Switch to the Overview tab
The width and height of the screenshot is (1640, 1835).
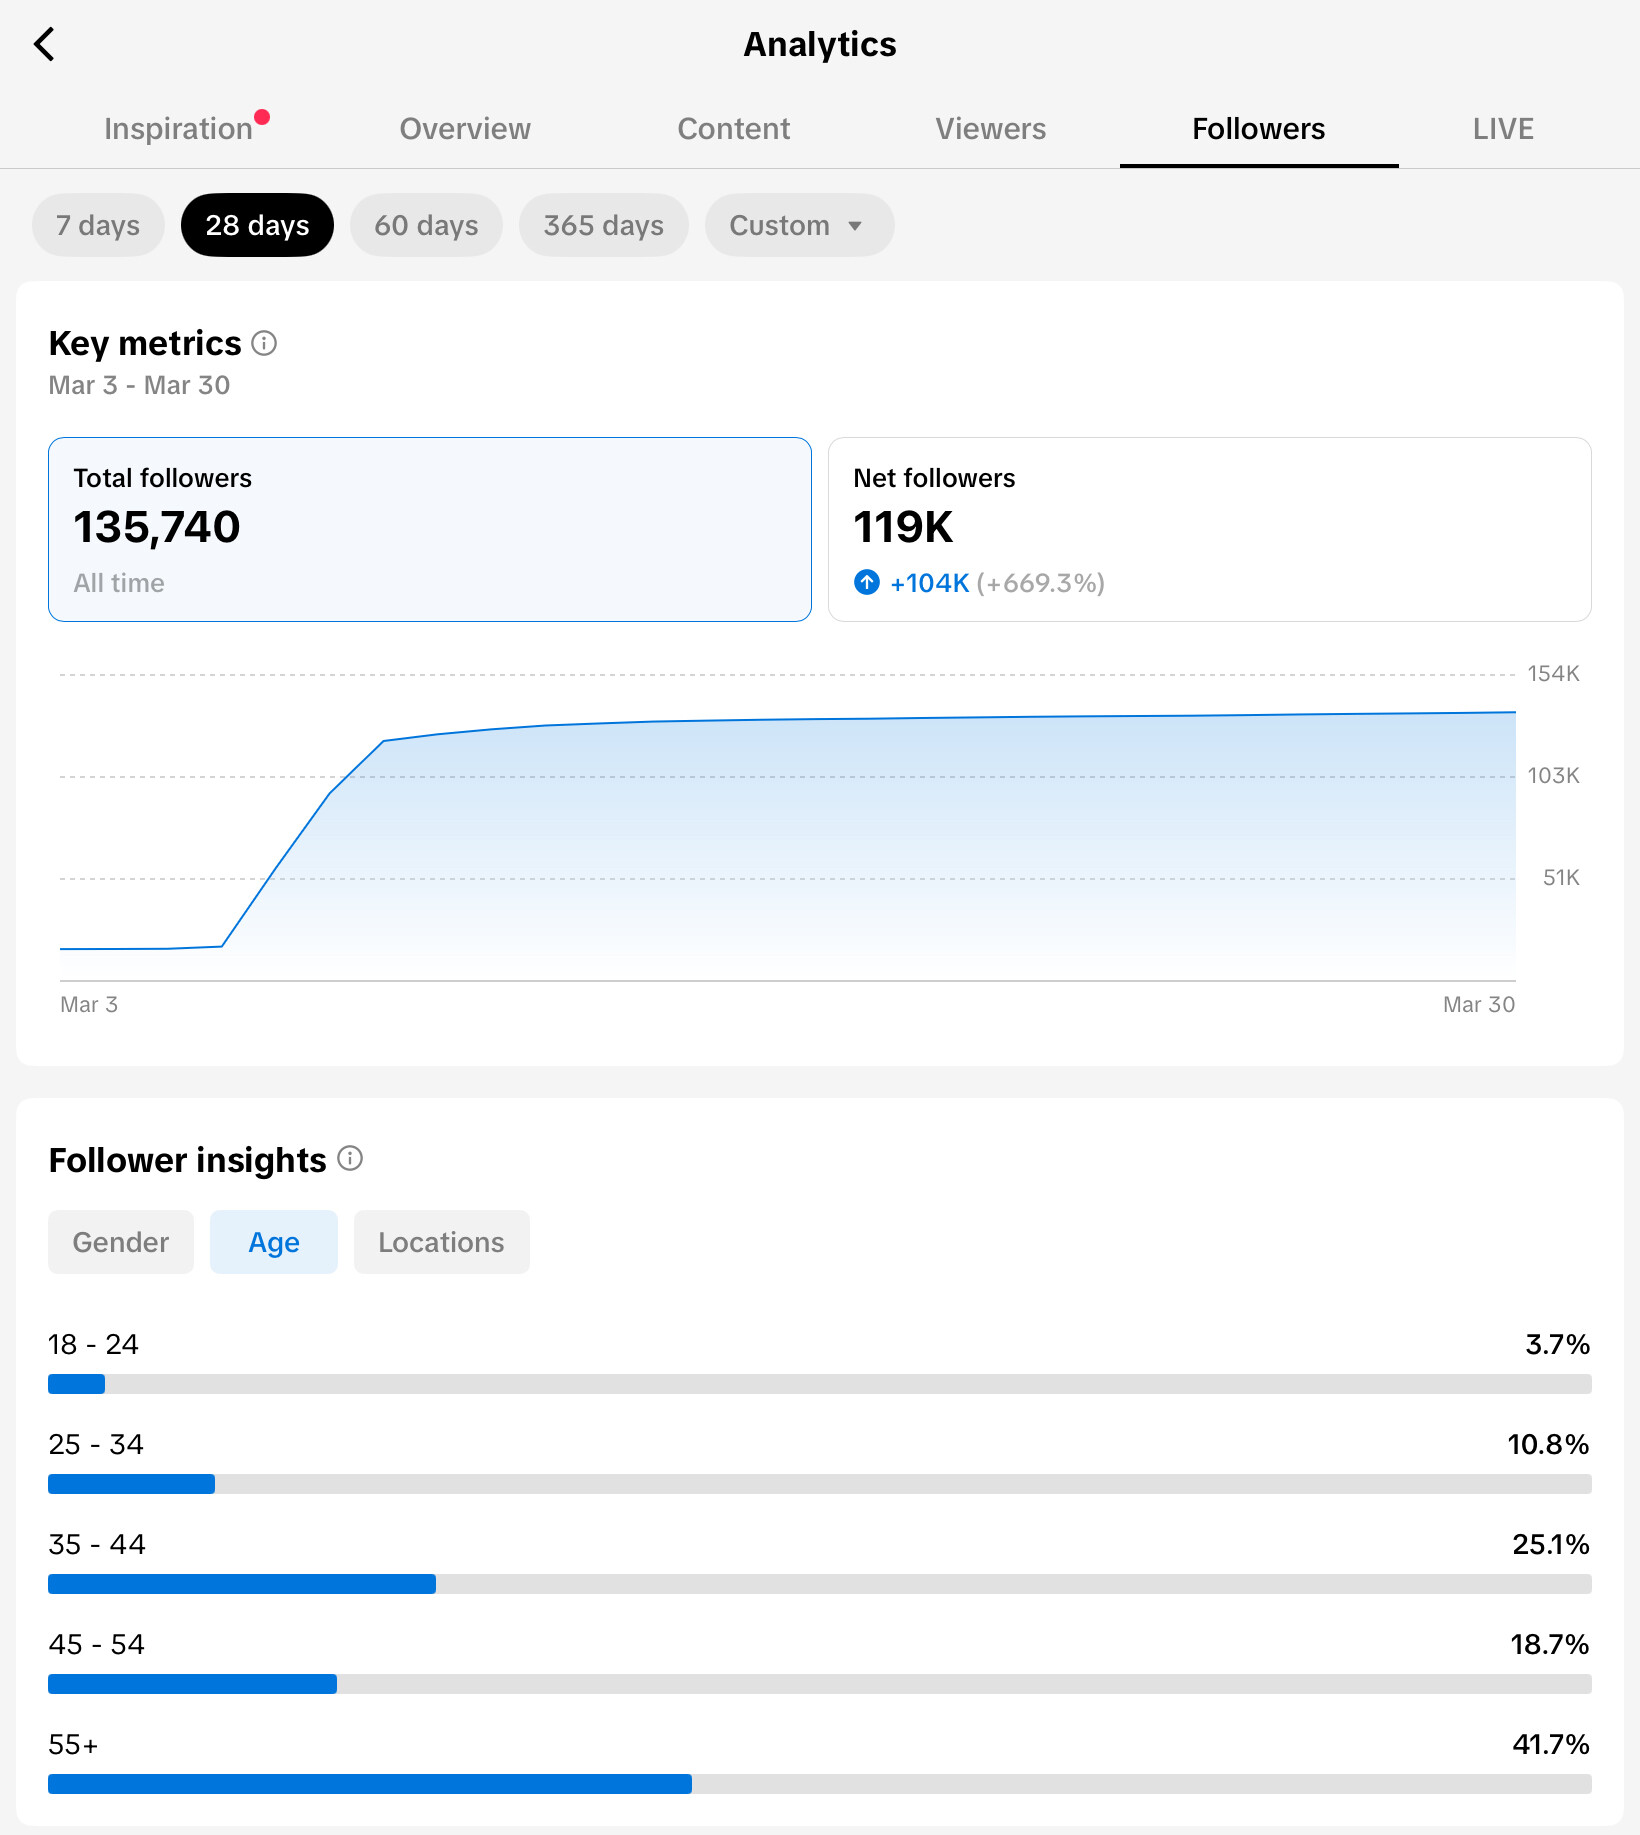pyautogui.click(x=465, y=129)
